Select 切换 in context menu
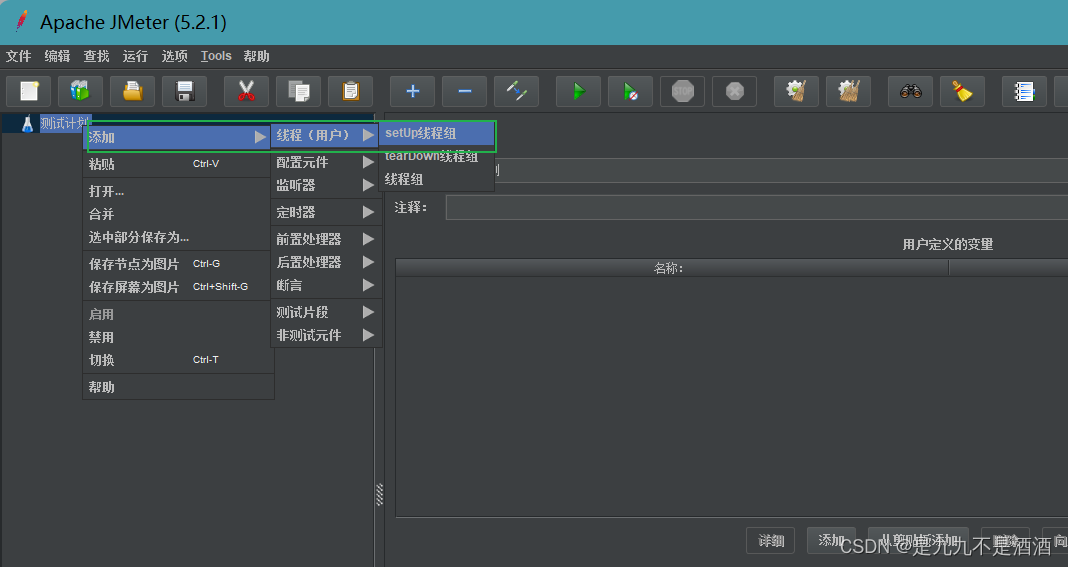The width and height of the screenshot is (1068, 567). (x=178, y=360)
